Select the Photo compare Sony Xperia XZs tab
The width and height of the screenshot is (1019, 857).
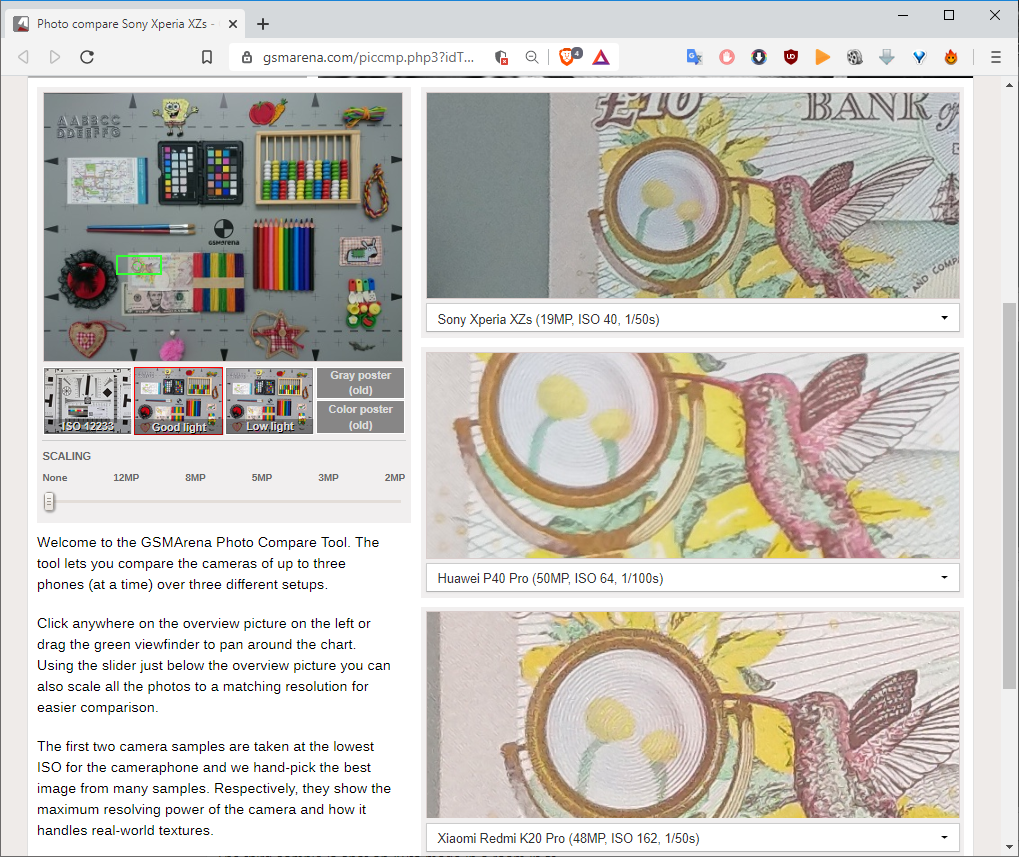pyautogui.click(x=126, y=23)
